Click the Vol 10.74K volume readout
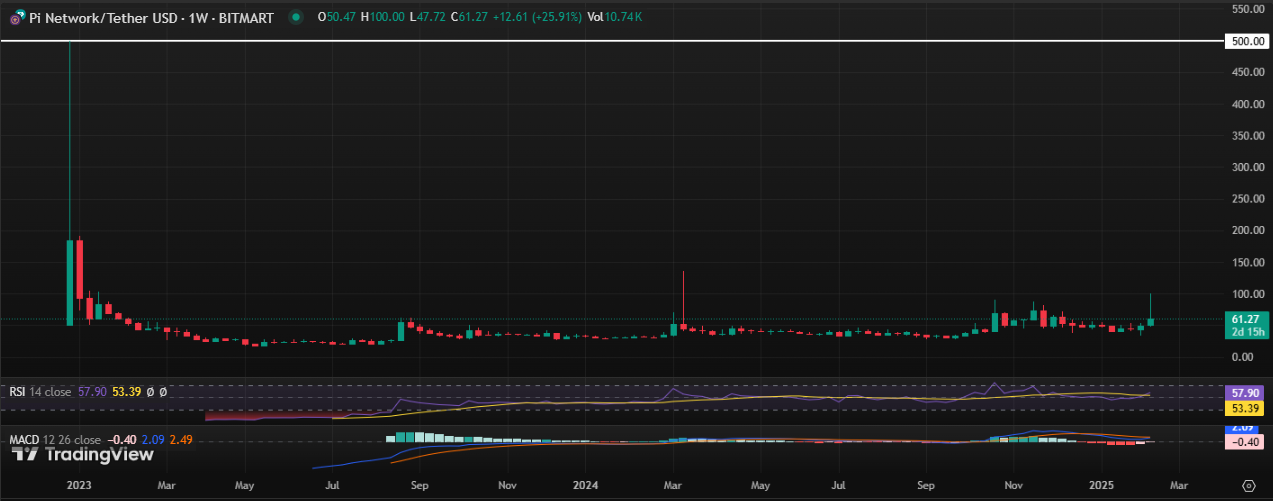The image size is (1273, 501). (x=615, y=18)
